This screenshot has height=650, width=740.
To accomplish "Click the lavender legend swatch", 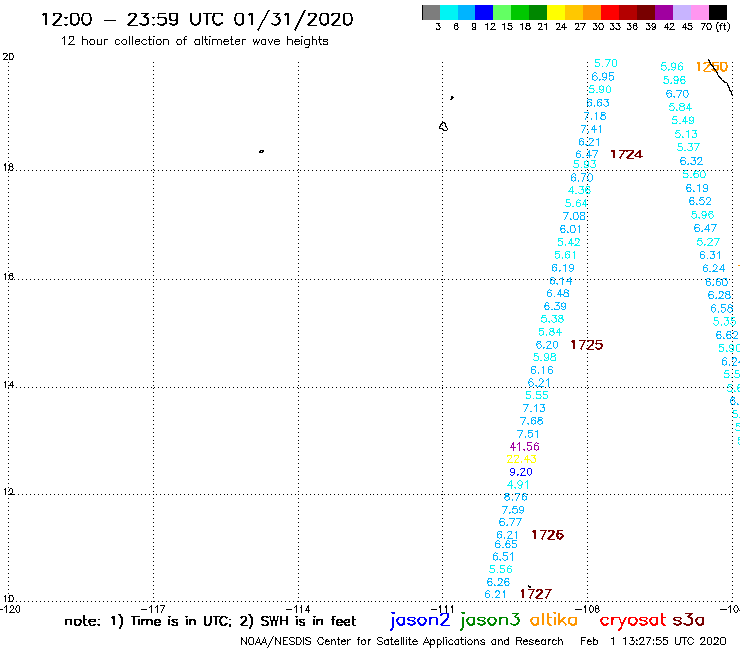I will tap(681, 12).
